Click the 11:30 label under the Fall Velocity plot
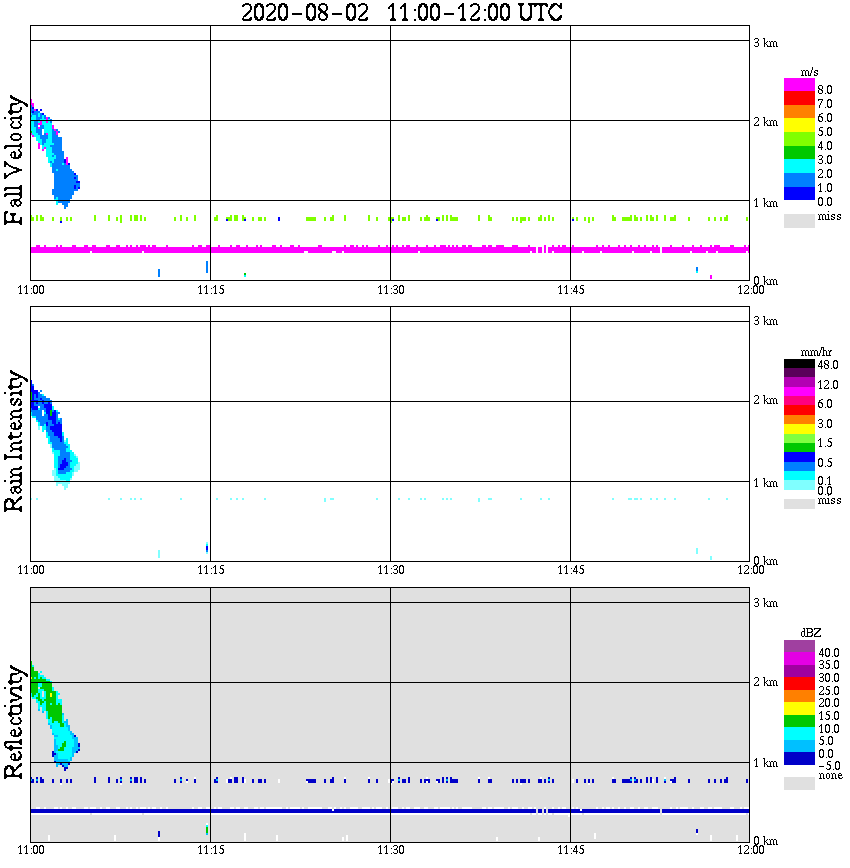This screenshot has width=850, height=868. pyautogui.click(x=391, y=290)
